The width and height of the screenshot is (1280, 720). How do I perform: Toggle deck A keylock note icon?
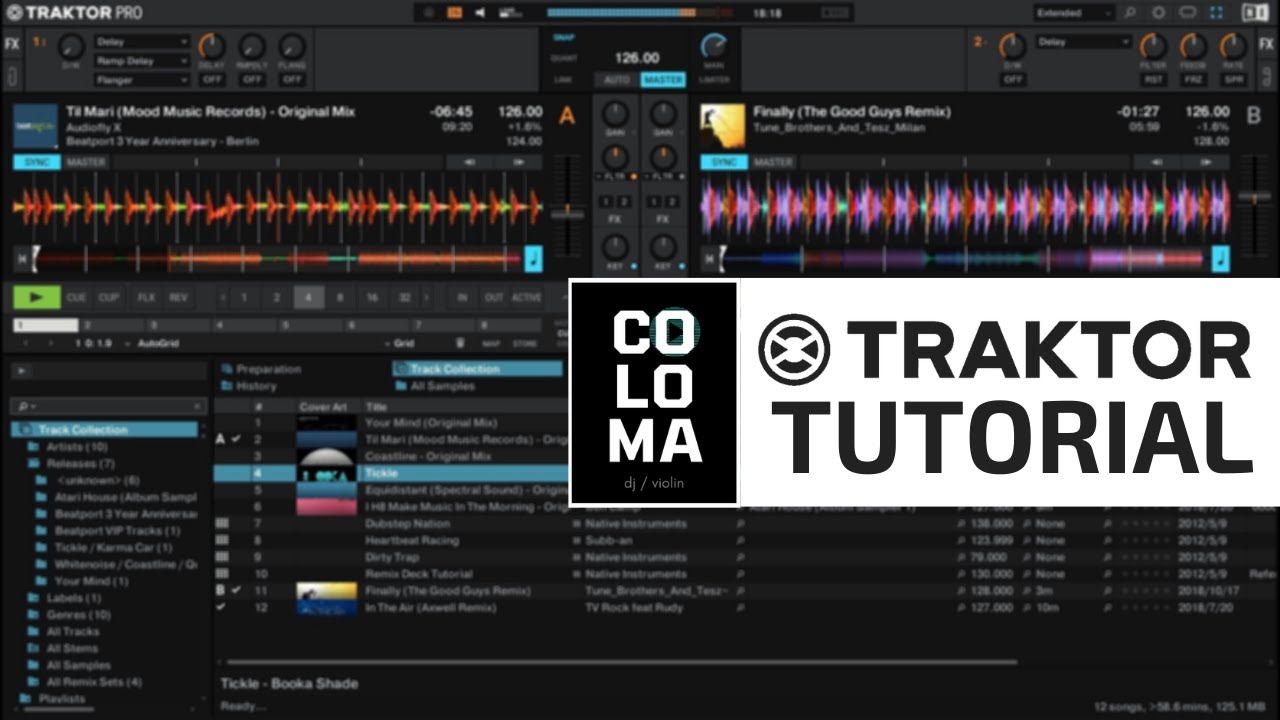click(x=534, y=259)
